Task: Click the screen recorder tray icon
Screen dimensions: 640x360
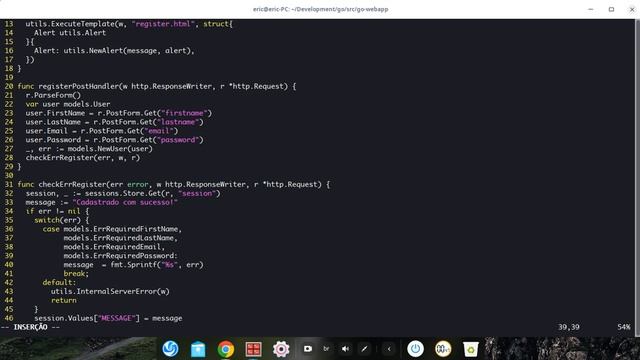Action: point(308,349)
